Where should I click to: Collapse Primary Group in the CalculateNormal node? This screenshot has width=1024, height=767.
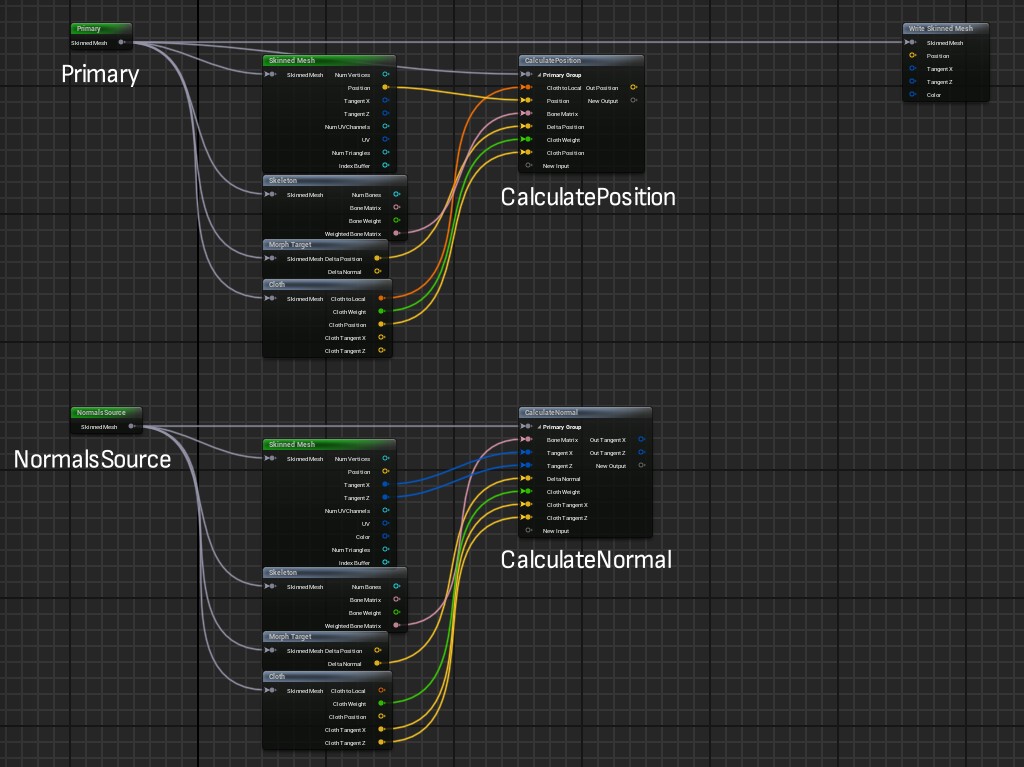tap(539, 427)
